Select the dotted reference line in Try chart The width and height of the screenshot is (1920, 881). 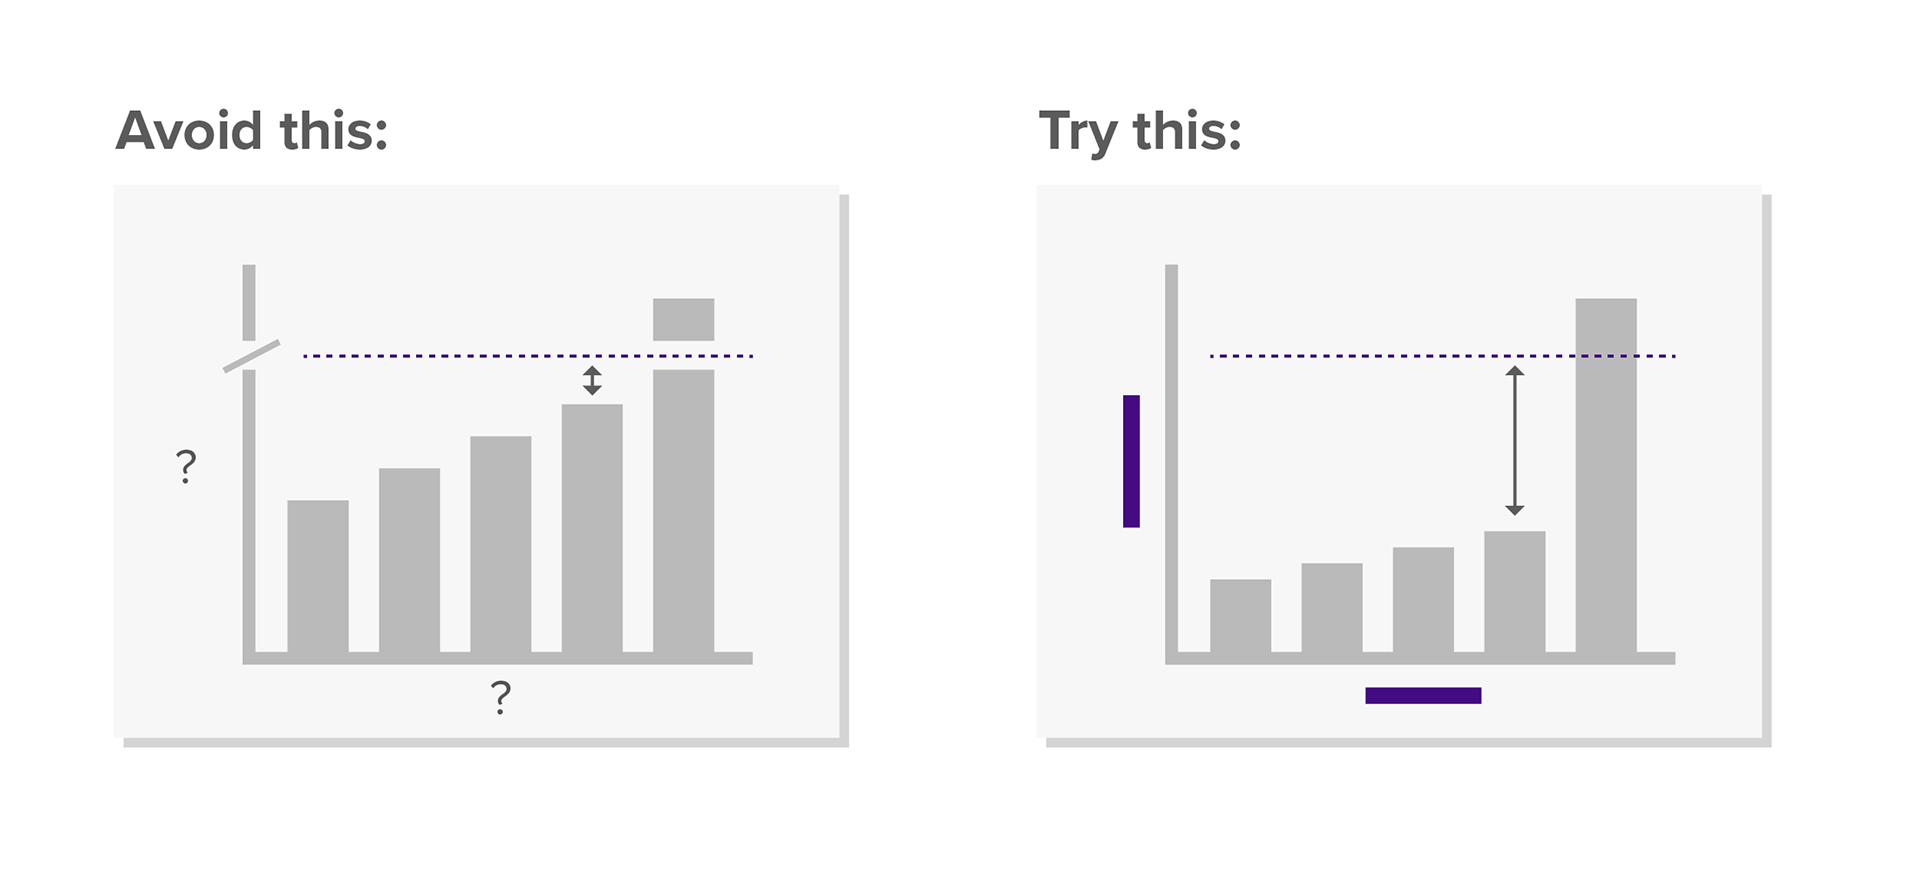coord(1443,356)
